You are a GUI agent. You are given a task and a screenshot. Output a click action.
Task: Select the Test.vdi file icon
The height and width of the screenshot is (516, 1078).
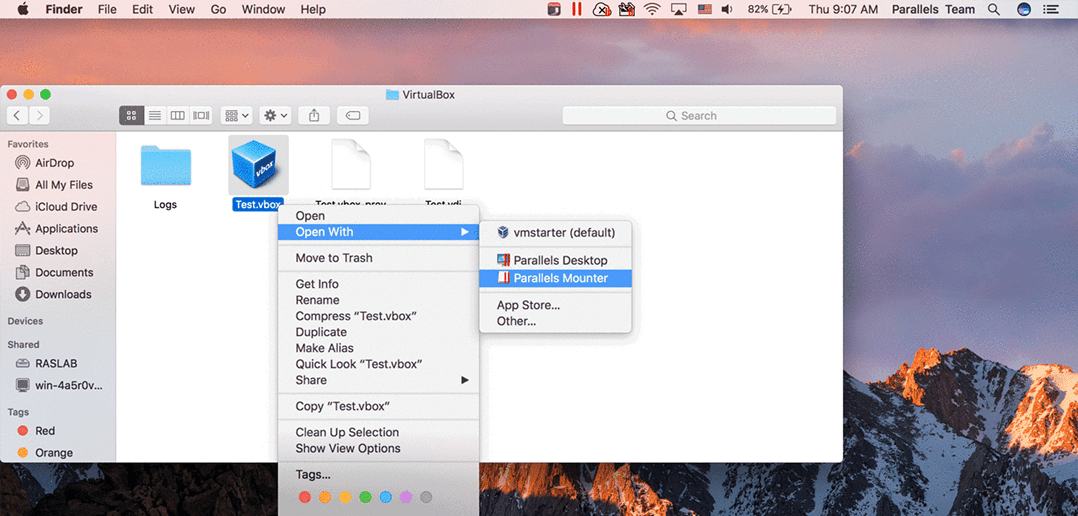[x=443, y=164]
